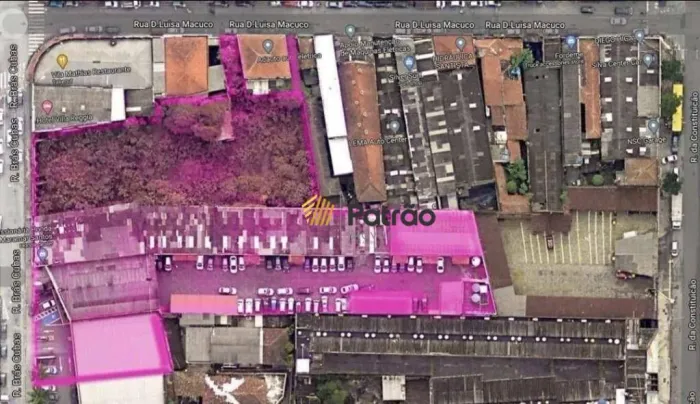Viewport: 700px width, 404px height.
Task: Select the NSC Garage map pin
Action: point(654,126)
